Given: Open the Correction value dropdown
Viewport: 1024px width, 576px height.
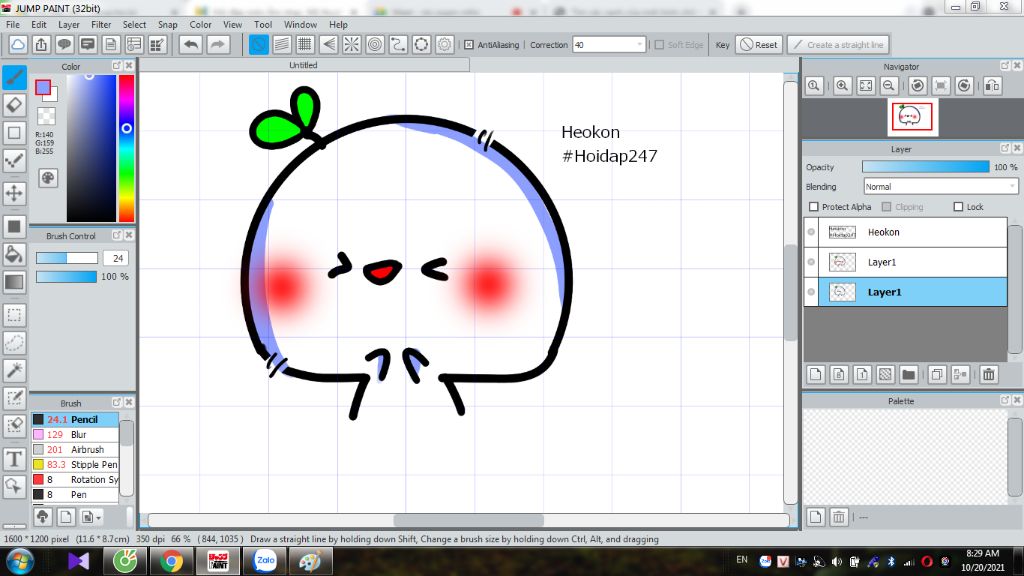Looking at the screenshot, I should point(639,44).
